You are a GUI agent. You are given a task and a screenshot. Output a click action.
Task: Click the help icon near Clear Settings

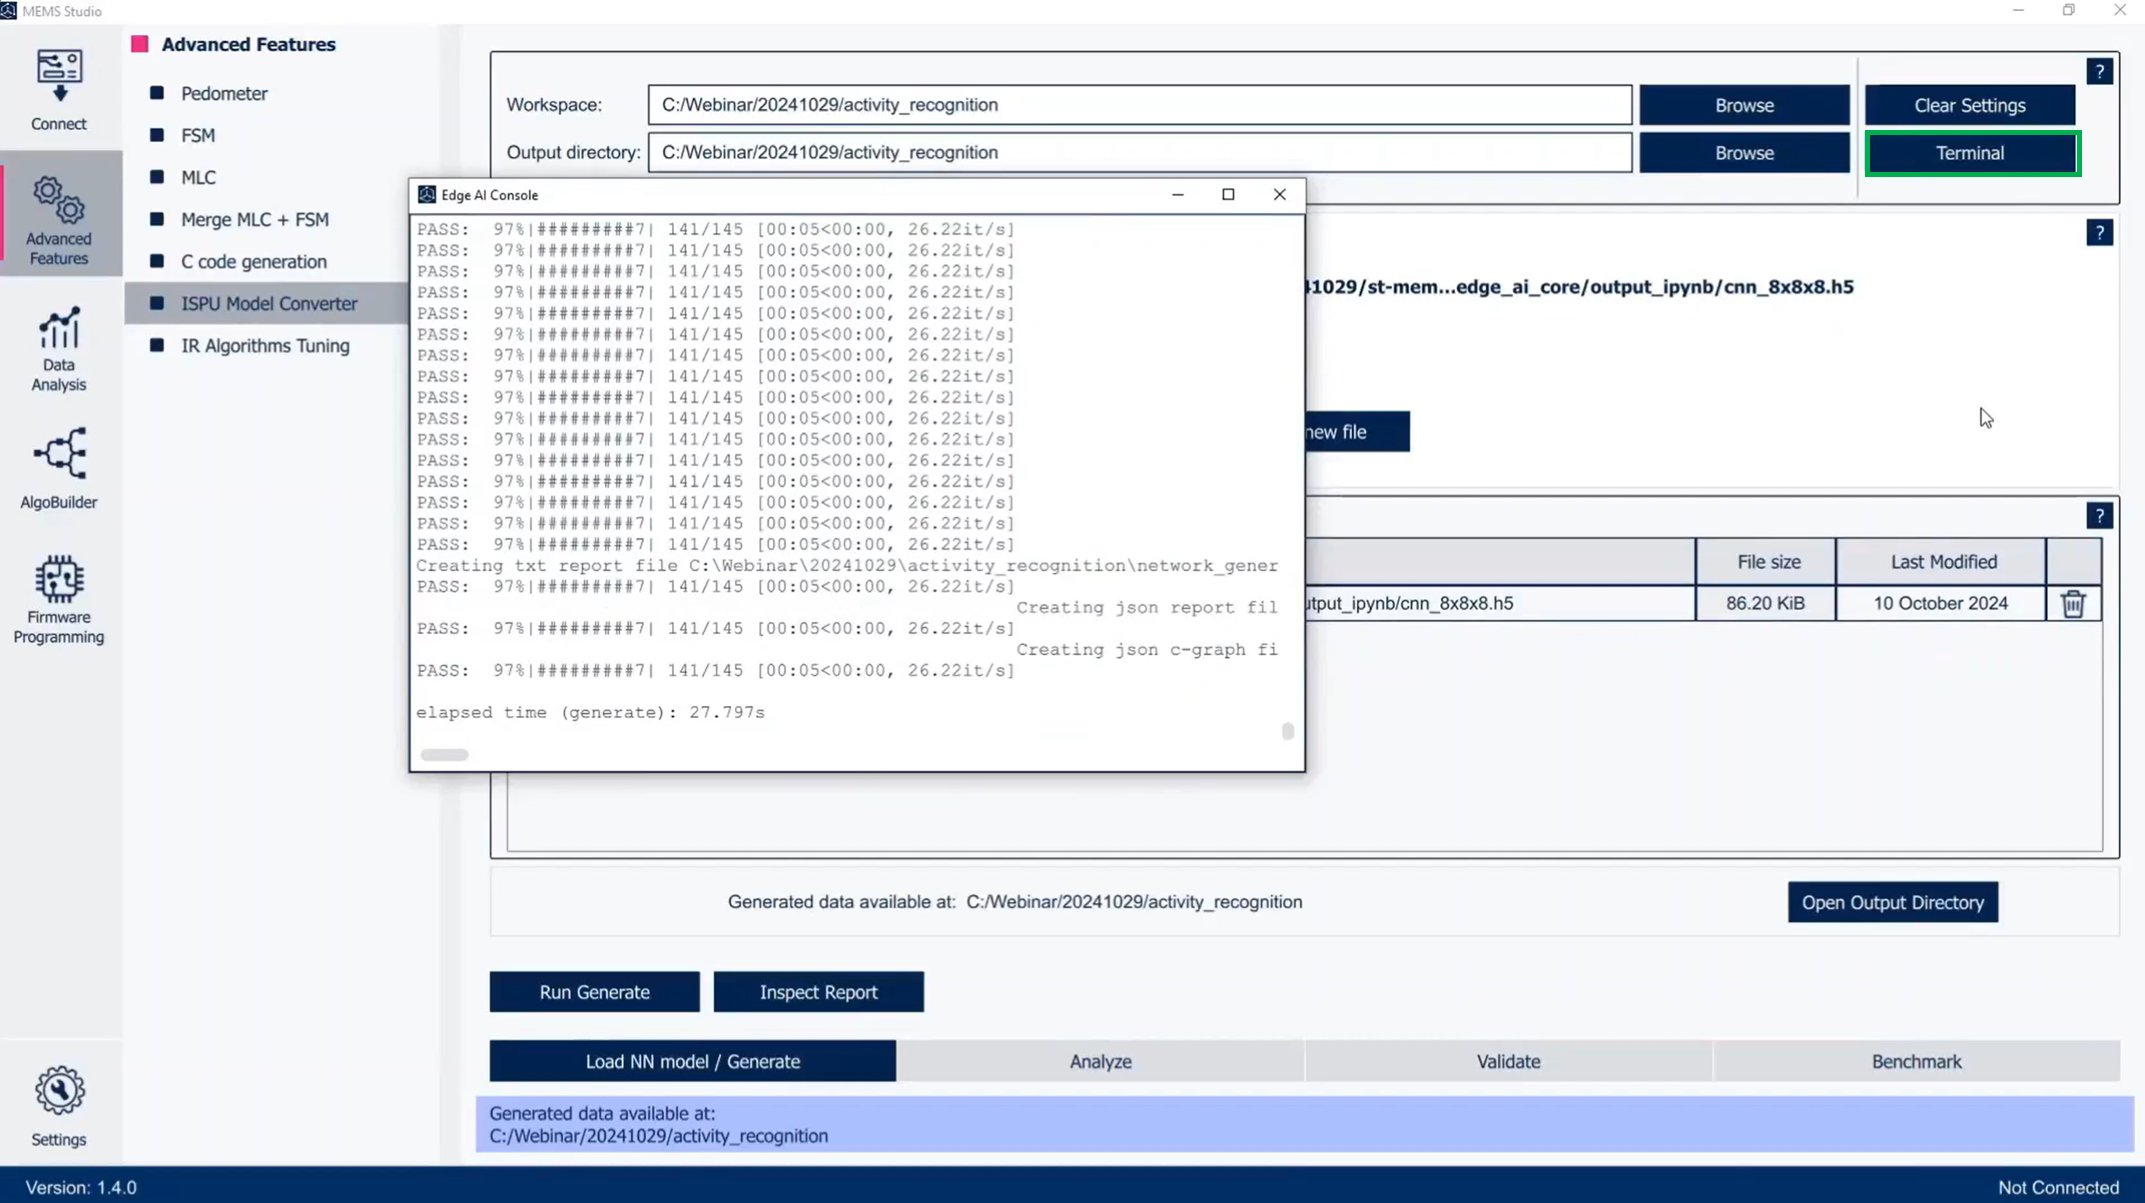coord(2100,70)
